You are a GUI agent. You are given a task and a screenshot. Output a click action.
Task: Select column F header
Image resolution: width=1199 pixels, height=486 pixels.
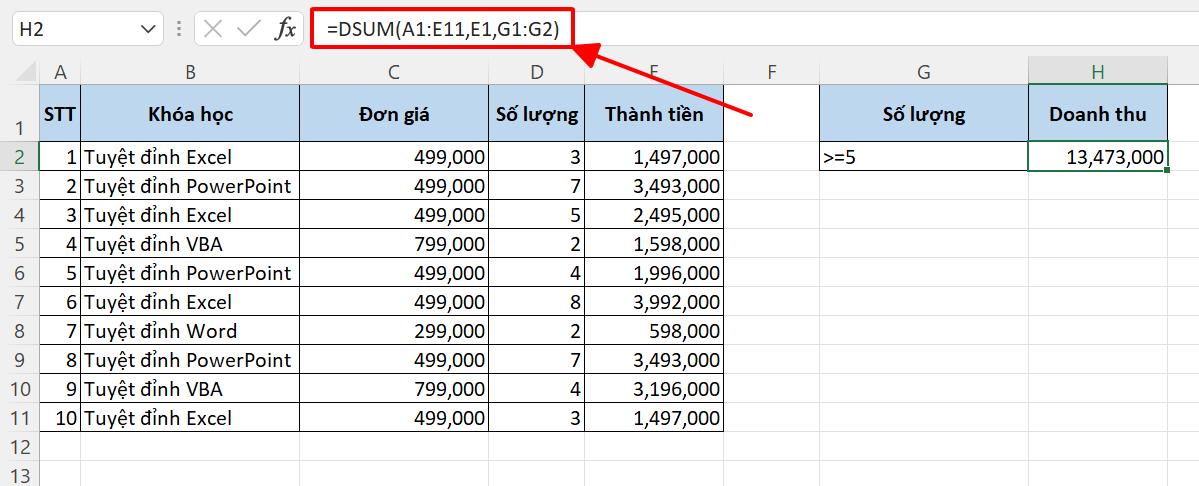coord(772,73)
